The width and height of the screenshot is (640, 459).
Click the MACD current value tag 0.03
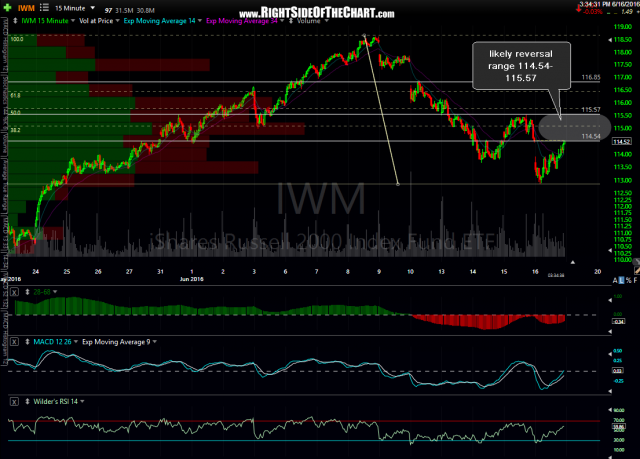618,370
